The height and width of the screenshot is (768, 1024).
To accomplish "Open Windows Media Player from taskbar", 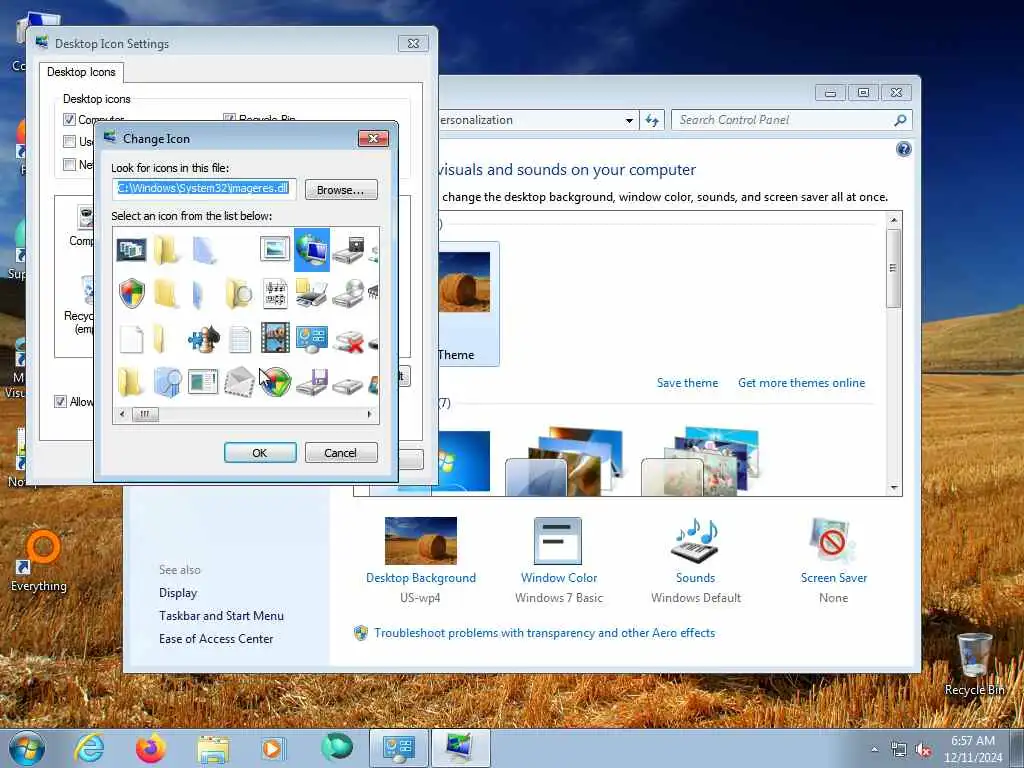I will [x=273, y=748].
